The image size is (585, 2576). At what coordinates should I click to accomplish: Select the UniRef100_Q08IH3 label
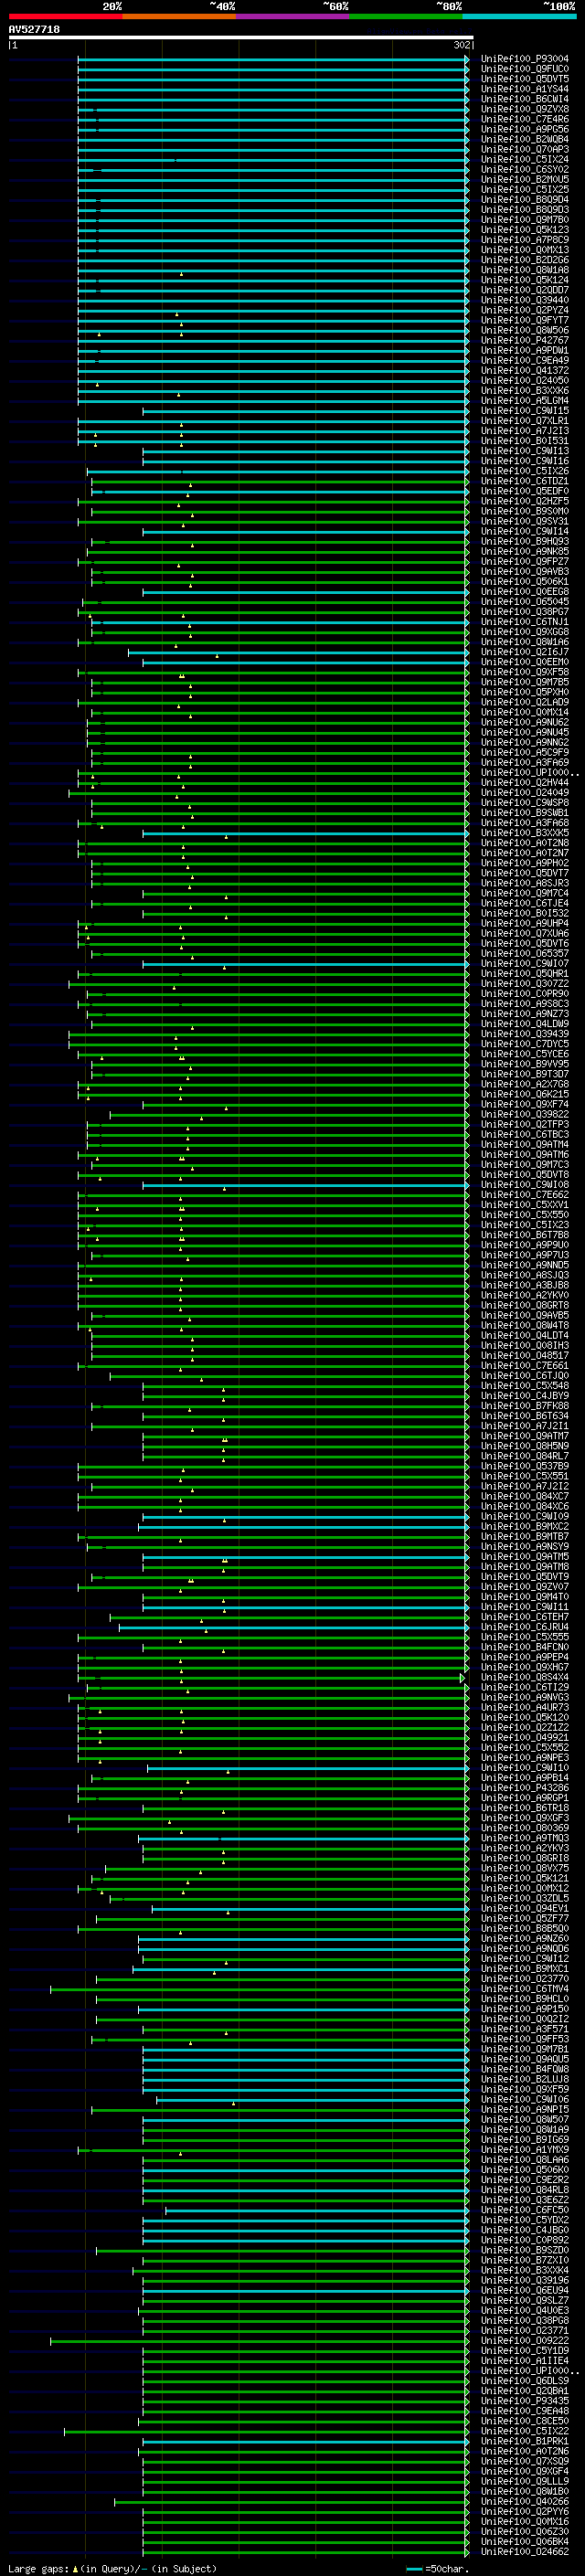(x=524, y=1345)
